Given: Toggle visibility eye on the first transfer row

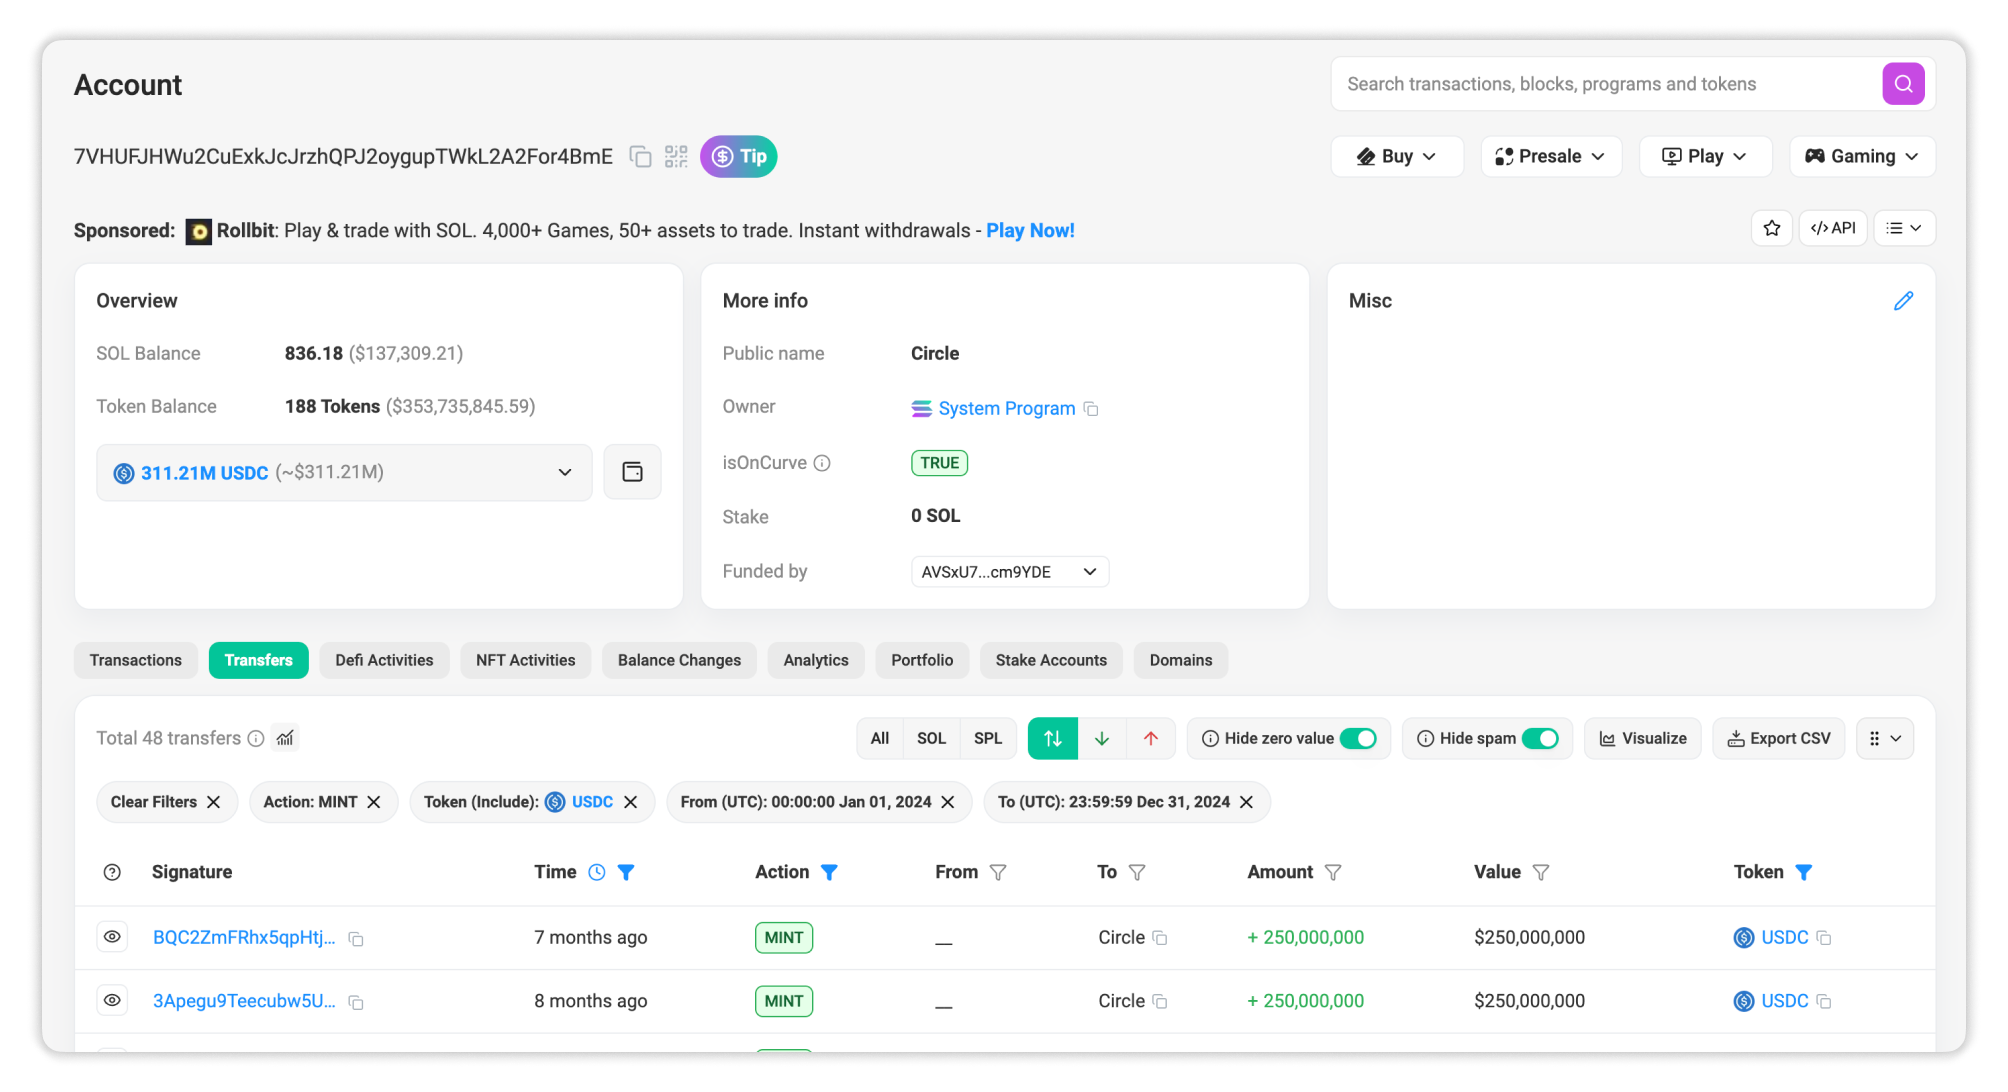Looking at the screenshot, I should 112,937.
